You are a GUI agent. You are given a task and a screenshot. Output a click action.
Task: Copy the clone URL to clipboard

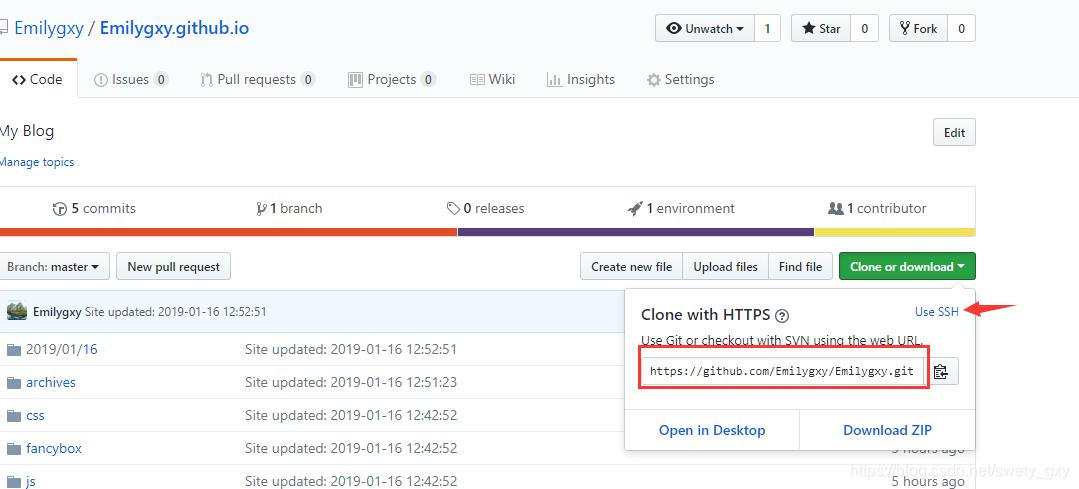(941, 371)
